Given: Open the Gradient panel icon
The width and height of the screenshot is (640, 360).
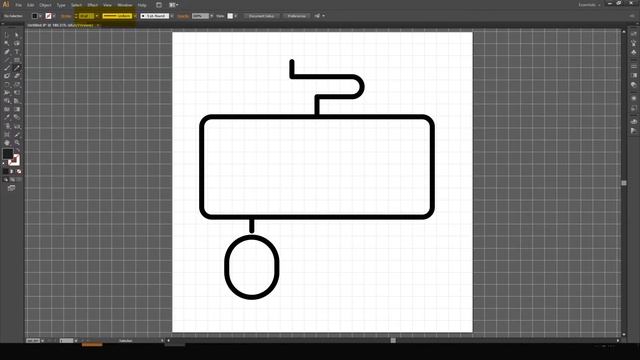Looking at the screenshot, I should 633,76.
